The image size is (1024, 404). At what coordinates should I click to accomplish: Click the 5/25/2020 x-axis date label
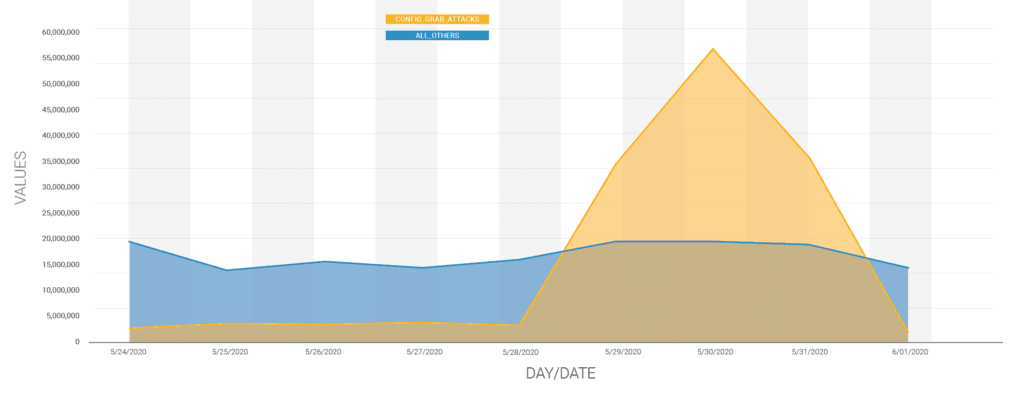click(x=231, y=352)
